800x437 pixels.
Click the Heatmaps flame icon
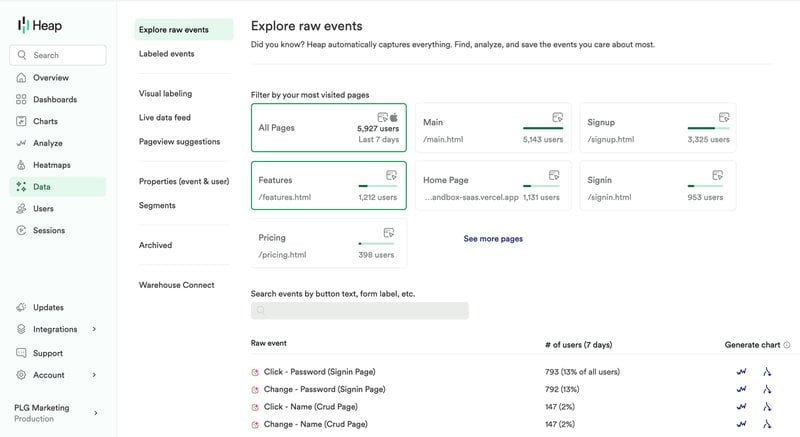coord(21,165)
